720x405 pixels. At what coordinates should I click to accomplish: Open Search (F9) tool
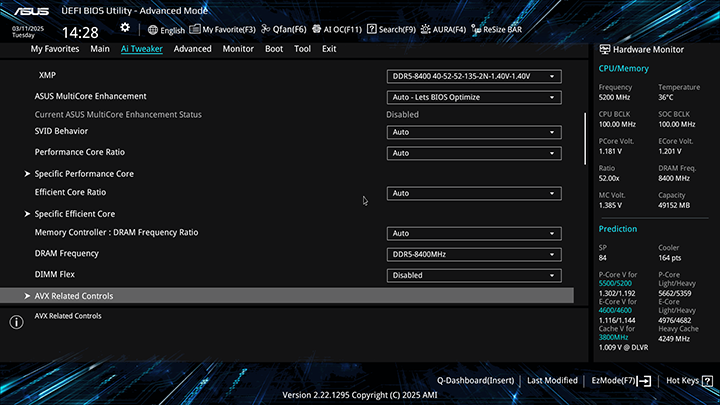[392, 30]
